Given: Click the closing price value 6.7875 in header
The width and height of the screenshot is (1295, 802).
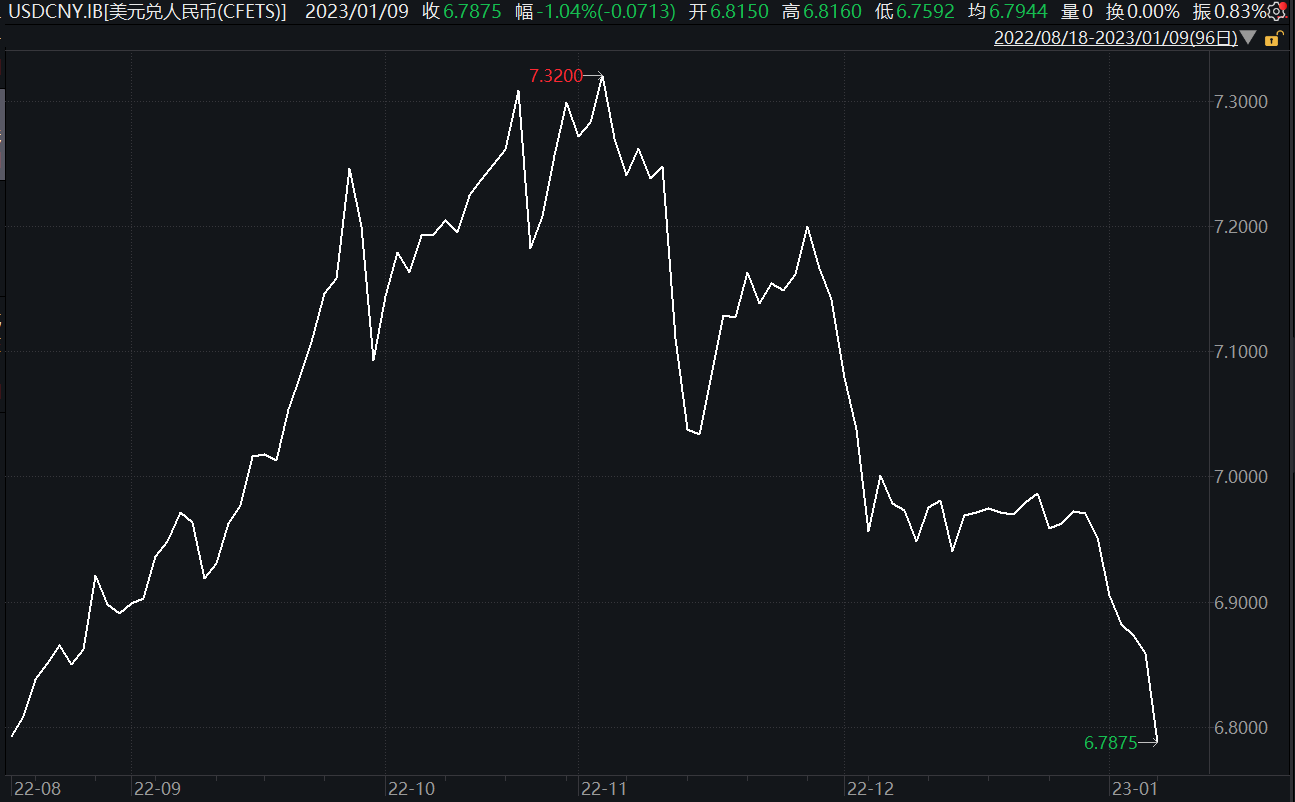Looking at the screenshot, I should [473, 12].
